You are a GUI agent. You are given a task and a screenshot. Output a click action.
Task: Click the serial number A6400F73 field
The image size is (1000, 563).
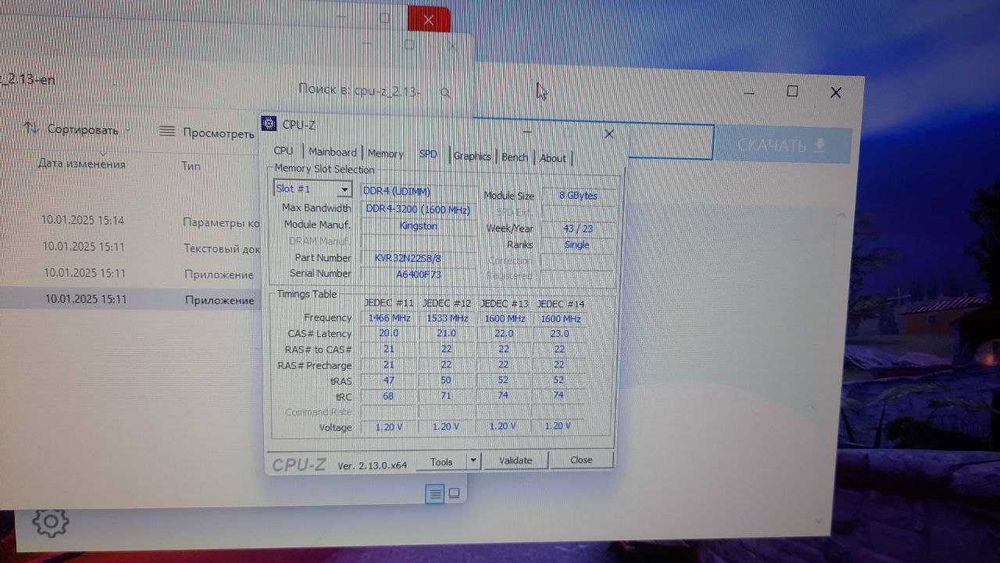(x=418, y=275)
